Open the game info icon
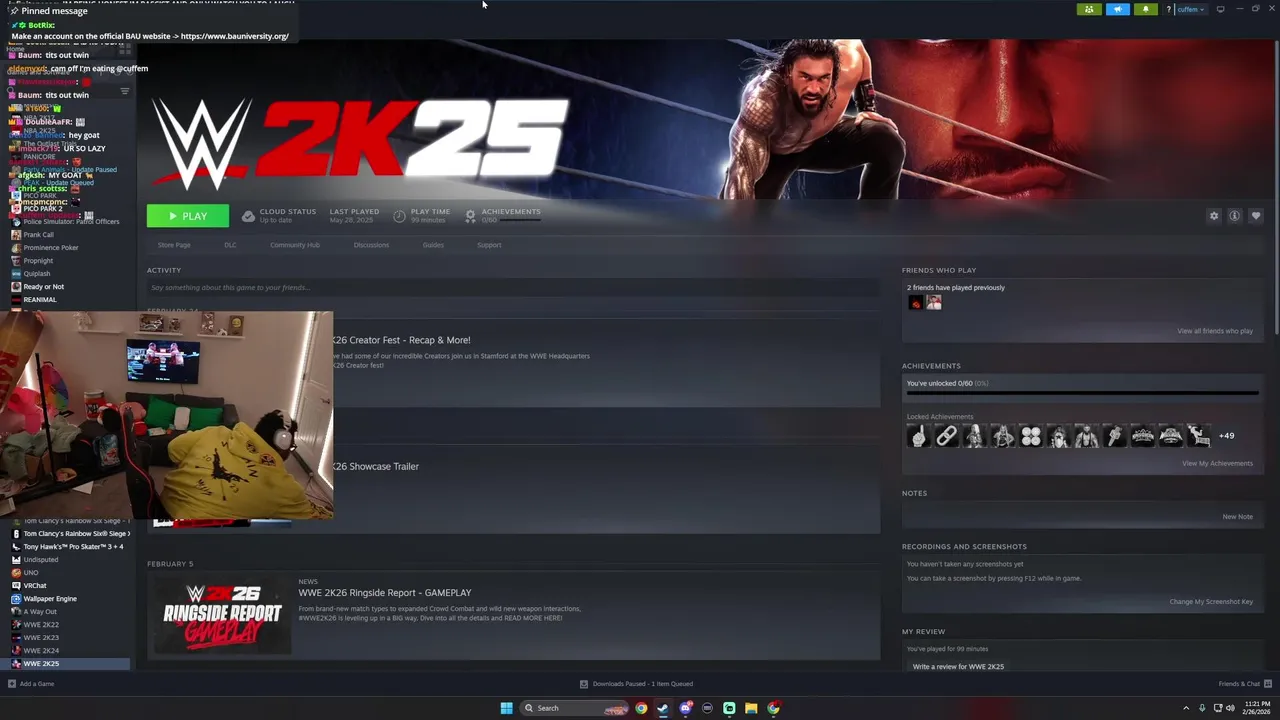The width and height of the screenshot is (1280, 720). [1235, 216]
